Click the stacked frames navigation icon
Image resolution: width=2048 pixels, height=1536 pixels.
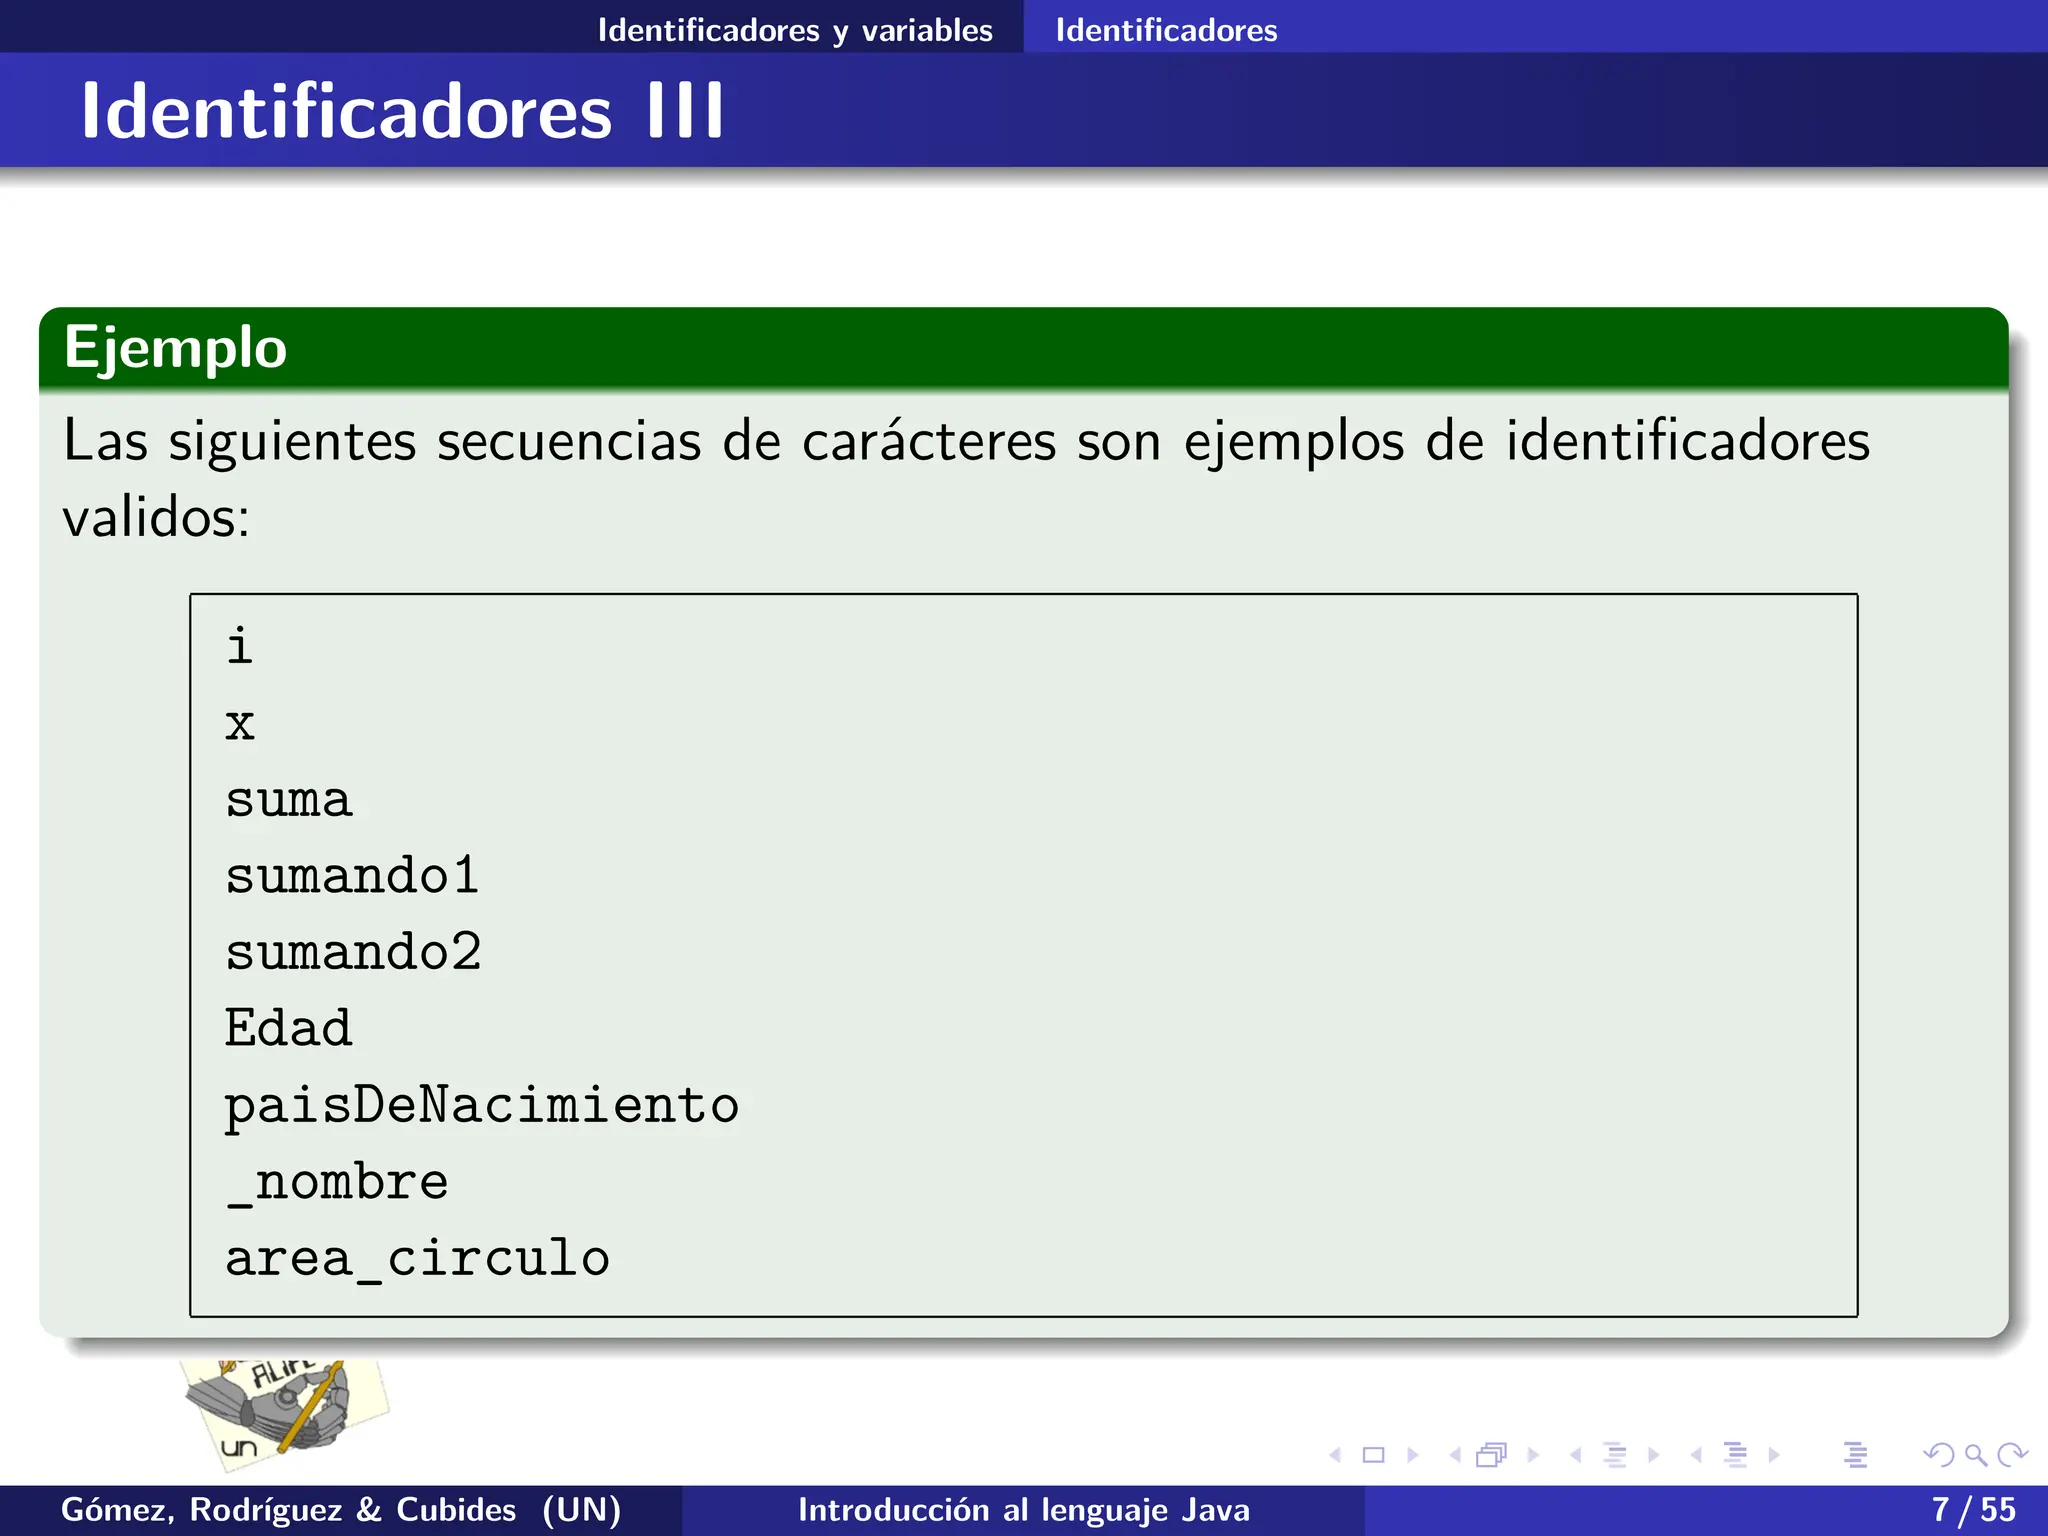[x=1491, y=1455]
